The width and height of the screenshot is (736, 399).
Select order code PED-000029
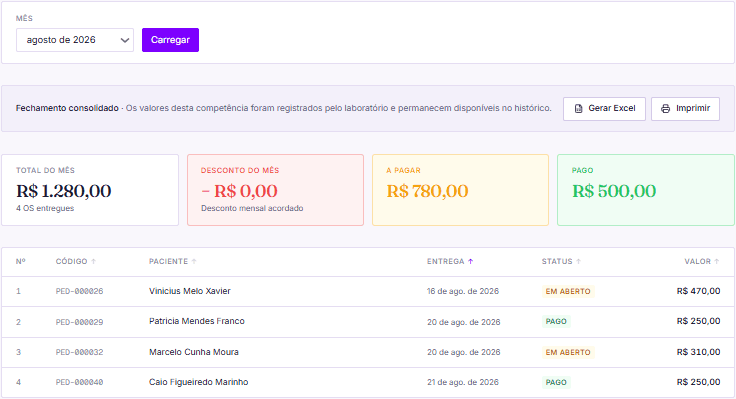[x=79, y=322]
